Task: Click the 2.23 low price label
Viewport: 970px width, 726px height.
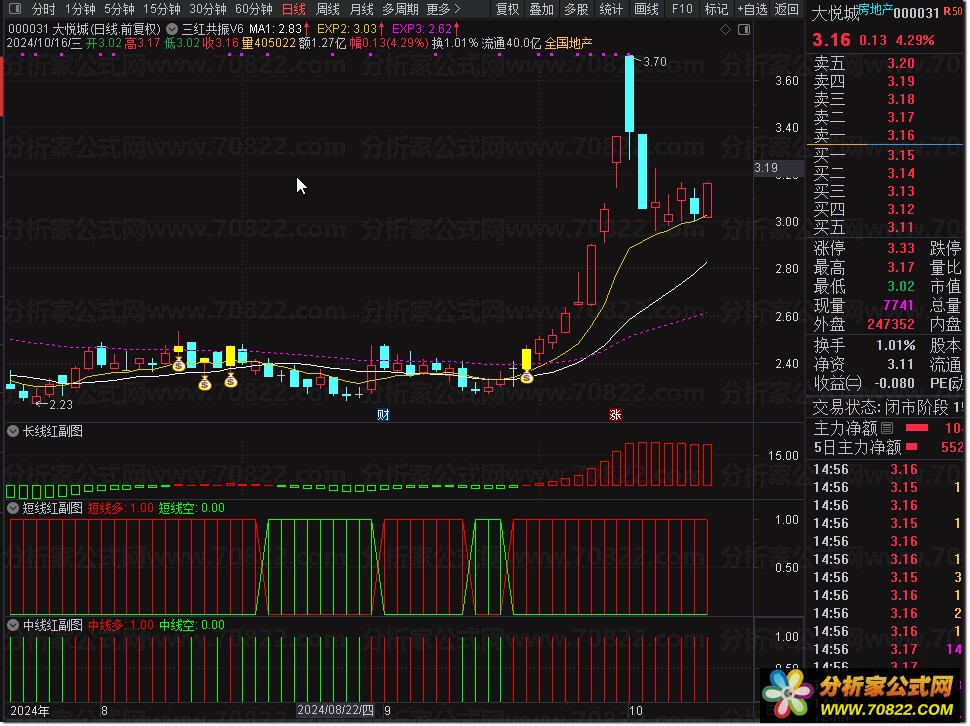Action: click(61, 405)
